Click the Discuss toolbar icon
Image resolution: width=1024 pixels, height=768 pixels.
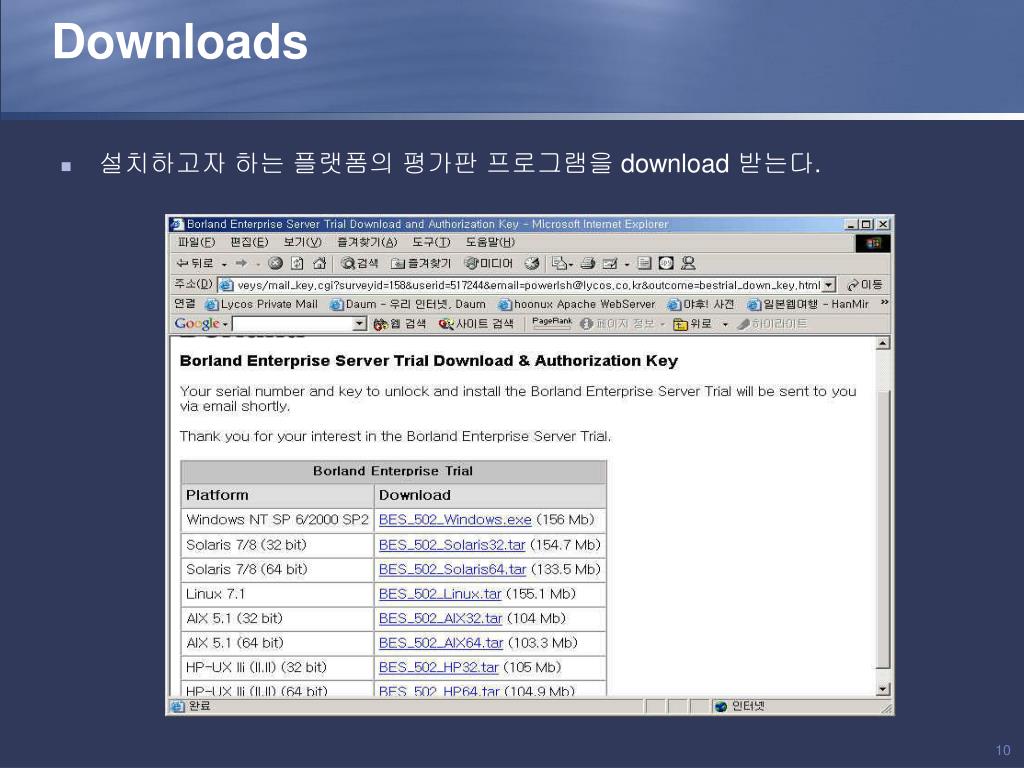click(x=645, y=263)
